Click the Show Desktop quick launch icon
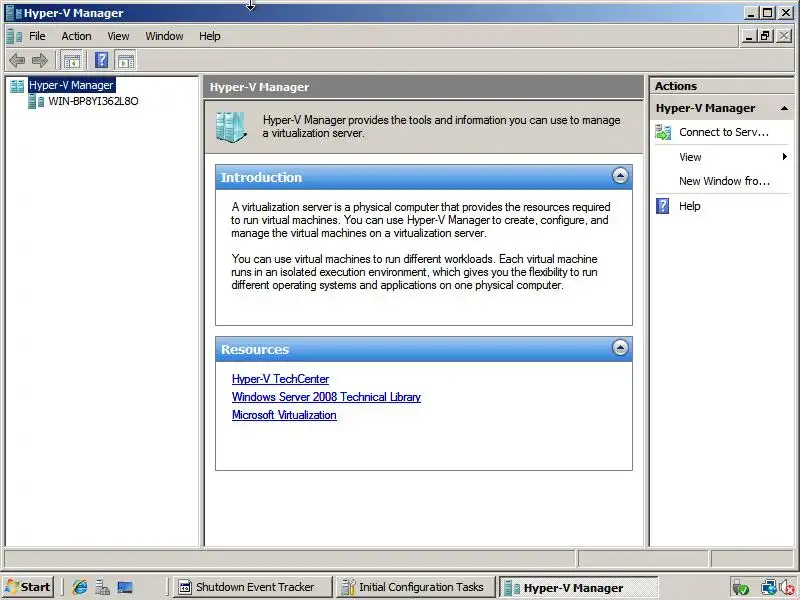Viewport: 800px width, 600px height. tap(125, 587)
